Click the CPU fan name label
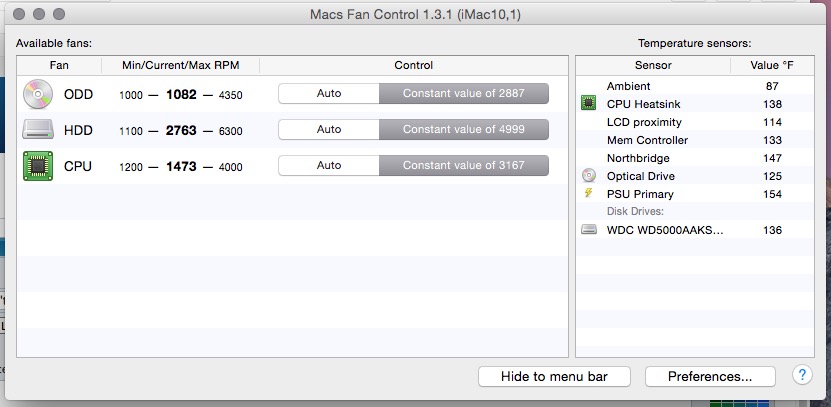Screen dimensions: 831x407 [x=78, y=166]
